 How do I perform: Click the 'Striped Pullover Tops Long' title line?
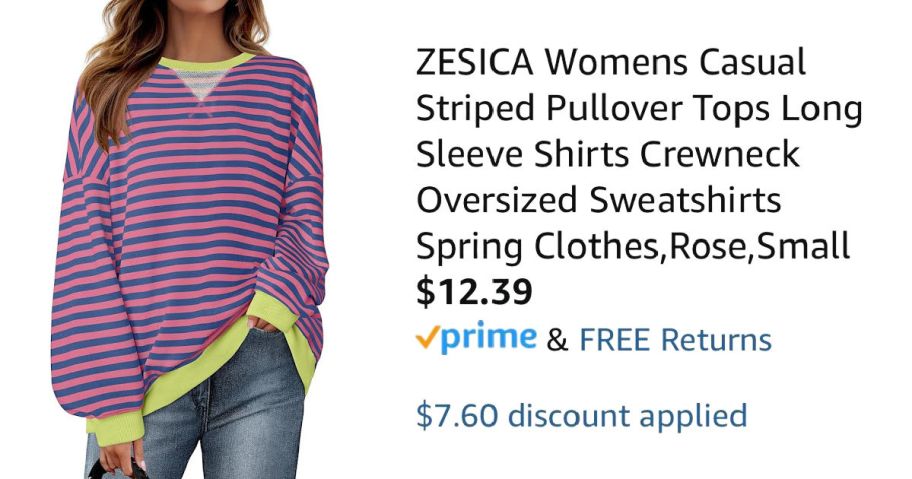coord(639,109)
